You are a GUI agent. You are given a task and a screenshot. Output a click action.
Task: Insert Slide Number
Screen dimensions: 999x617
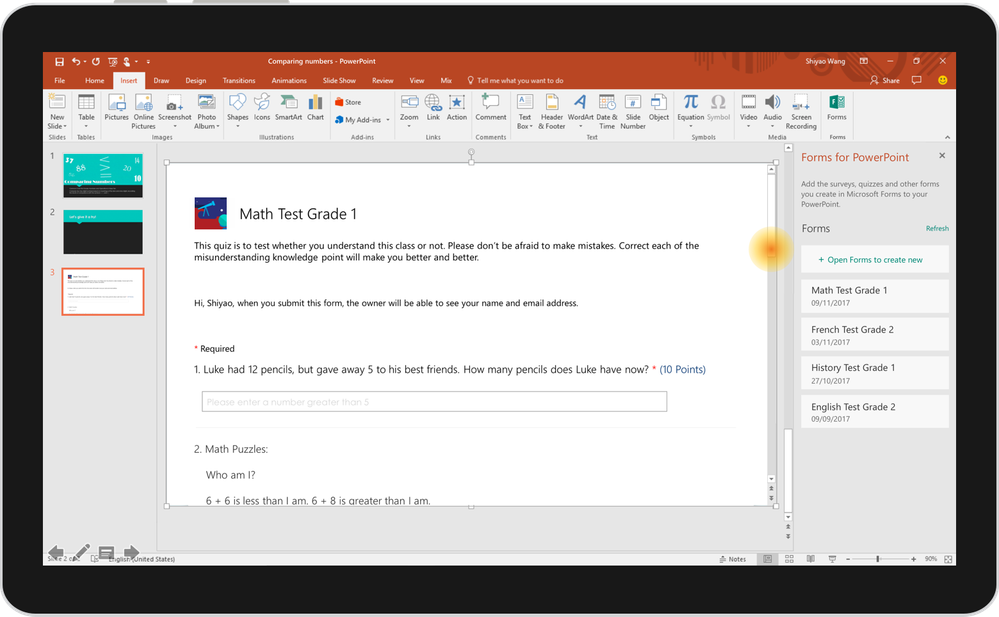(x=633, y=111)
